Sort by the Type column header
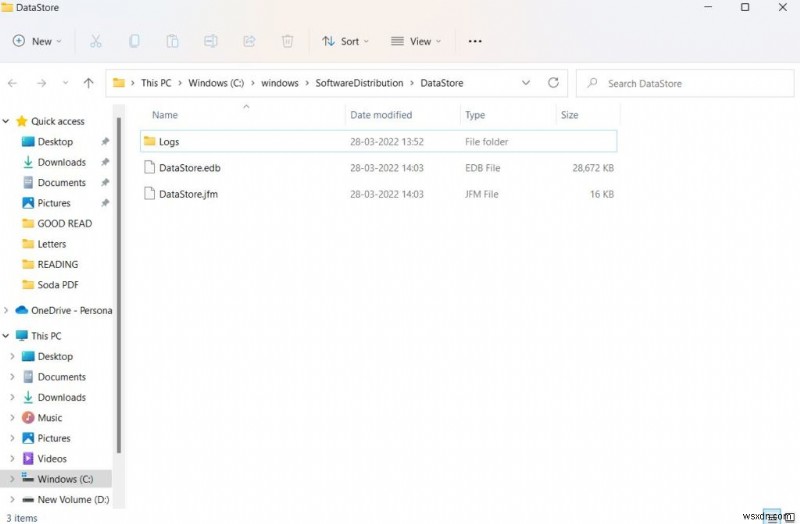 click(x=475, y=115)
